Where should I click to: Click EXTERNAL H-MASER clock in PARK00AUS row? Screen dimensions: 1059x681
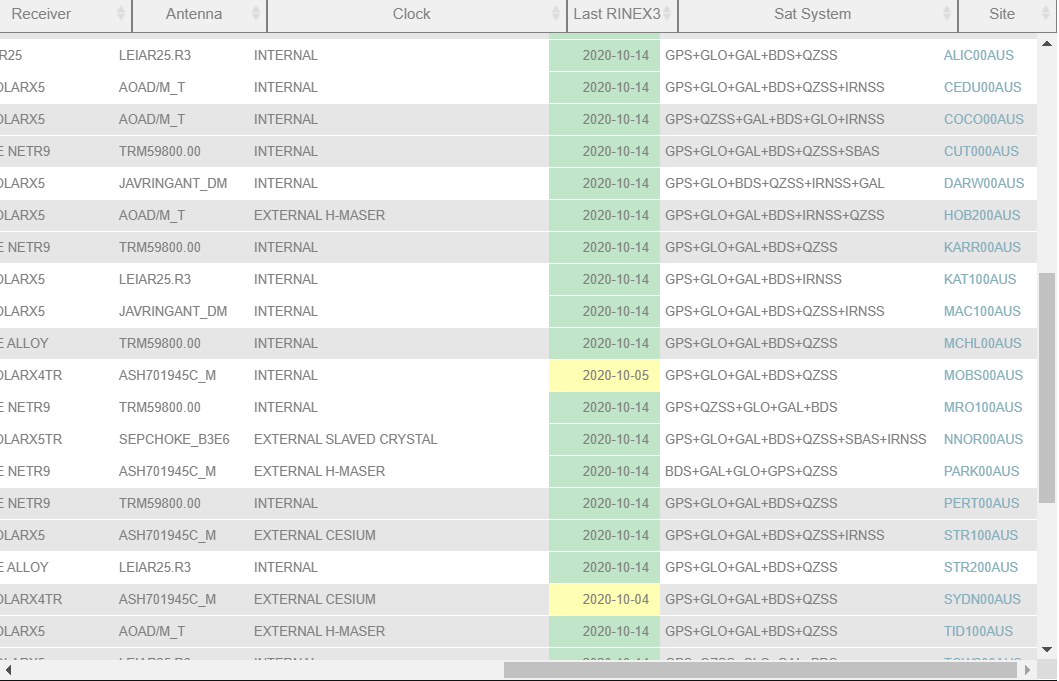click(x=319, y=472)
